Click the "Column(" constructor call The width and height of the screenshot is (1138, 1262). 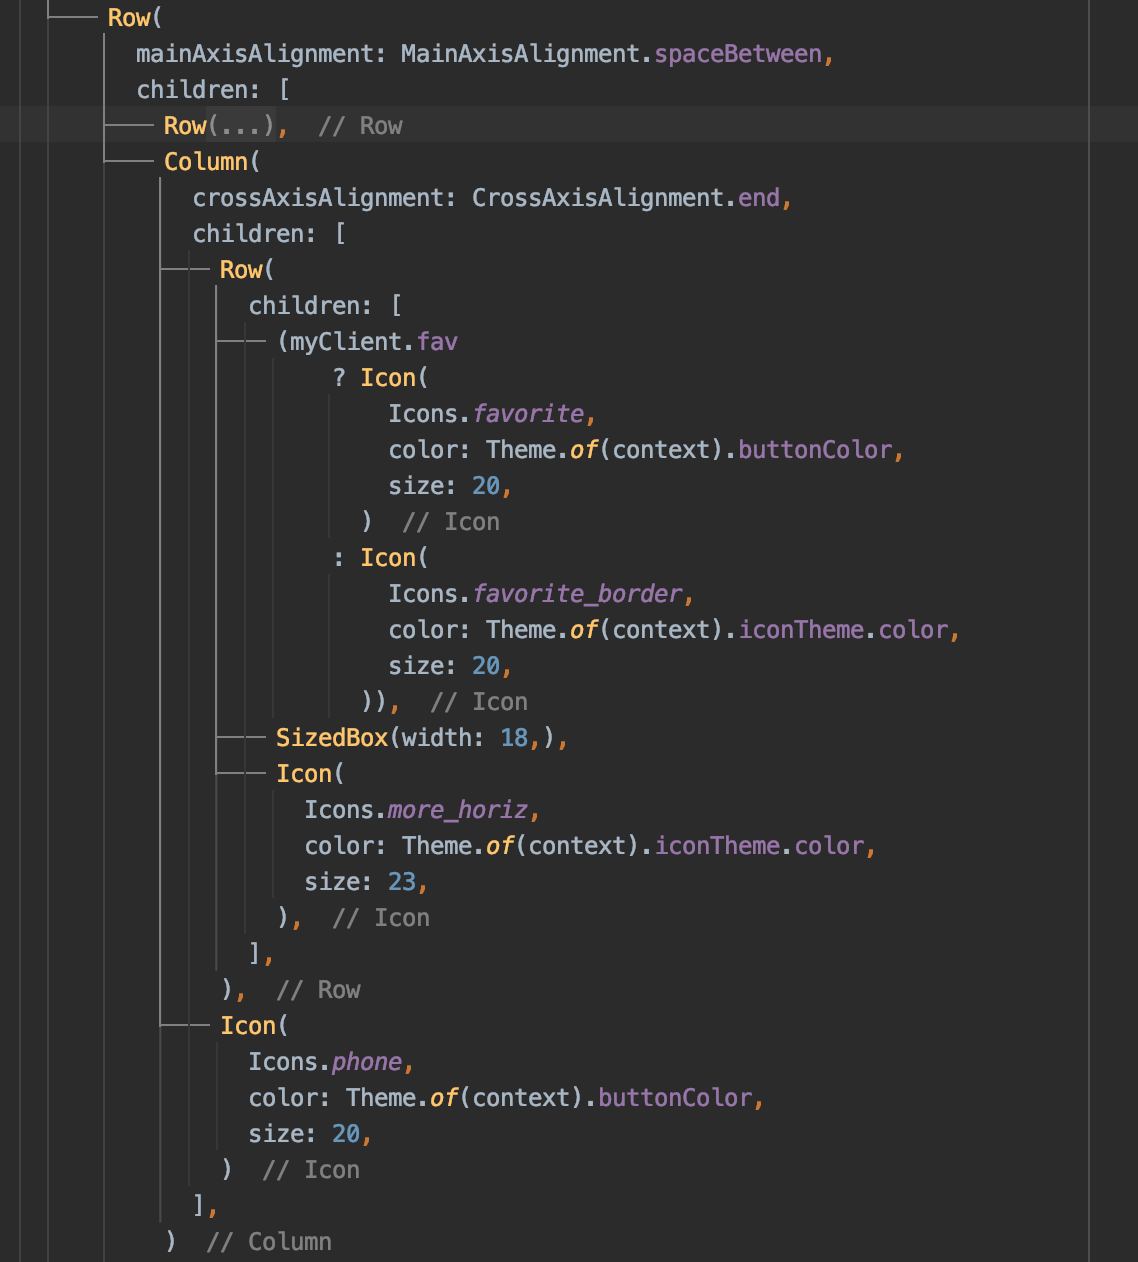212,162
